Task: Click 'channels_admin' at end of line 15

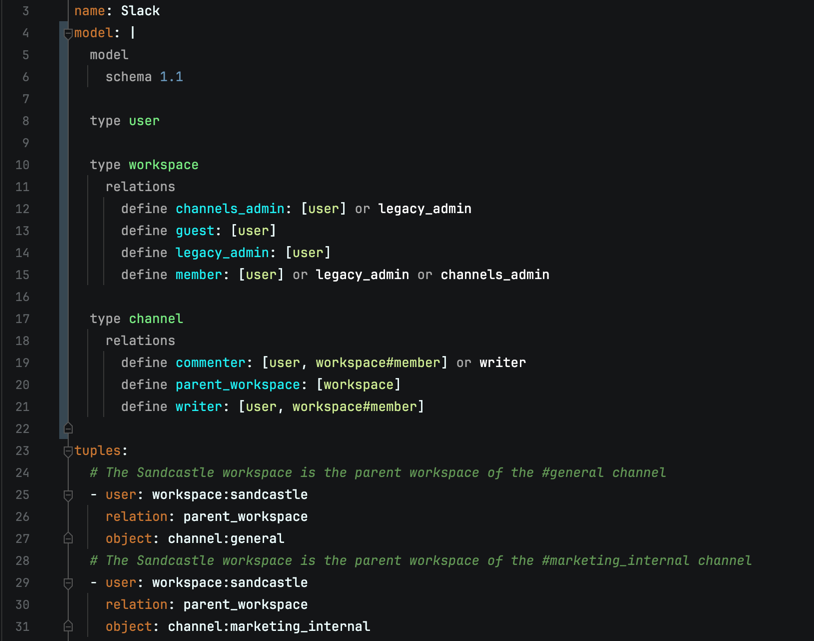Action: point(495,275)
